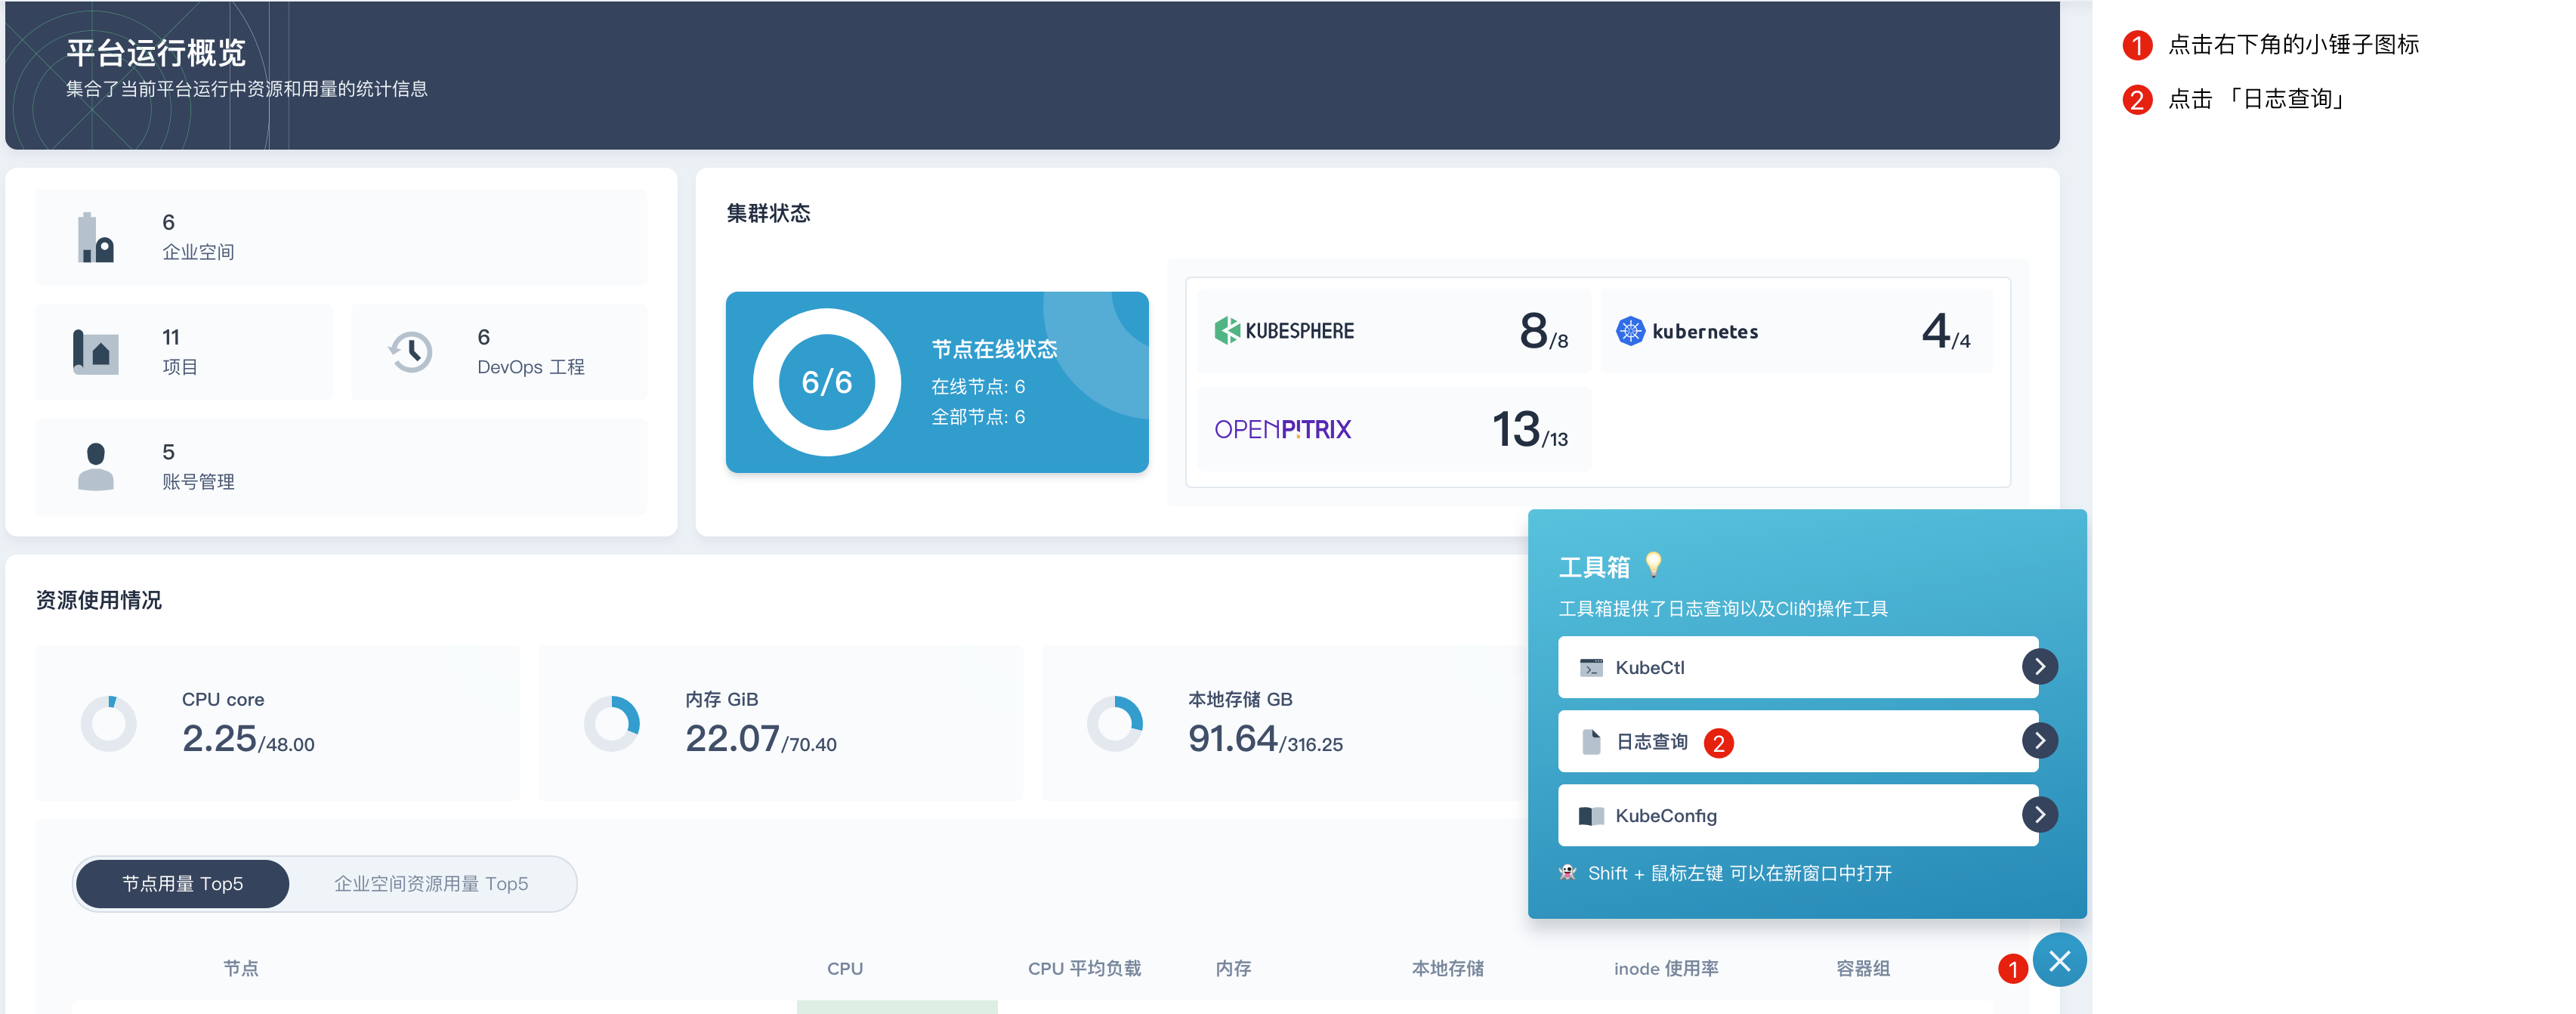This screenshot has width=2576, height=1014.
Task: Click the DevOps clock history icon
Action: click(x=410, y=352)
